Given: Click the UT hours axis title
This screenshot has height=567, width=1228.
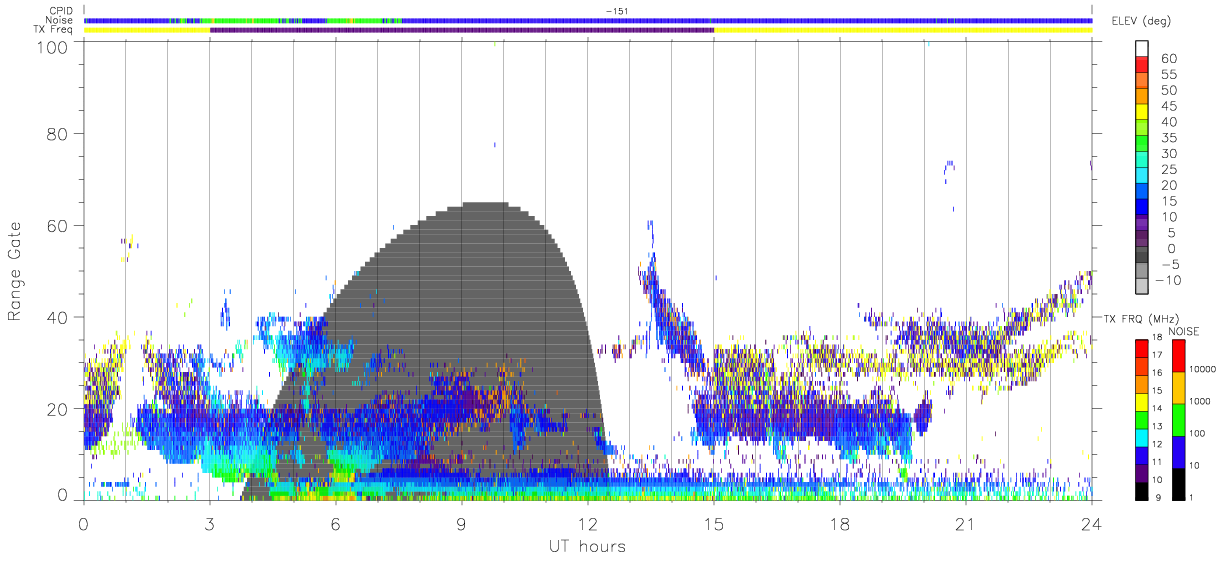Looking at the screenshot, I should (587, 547).
